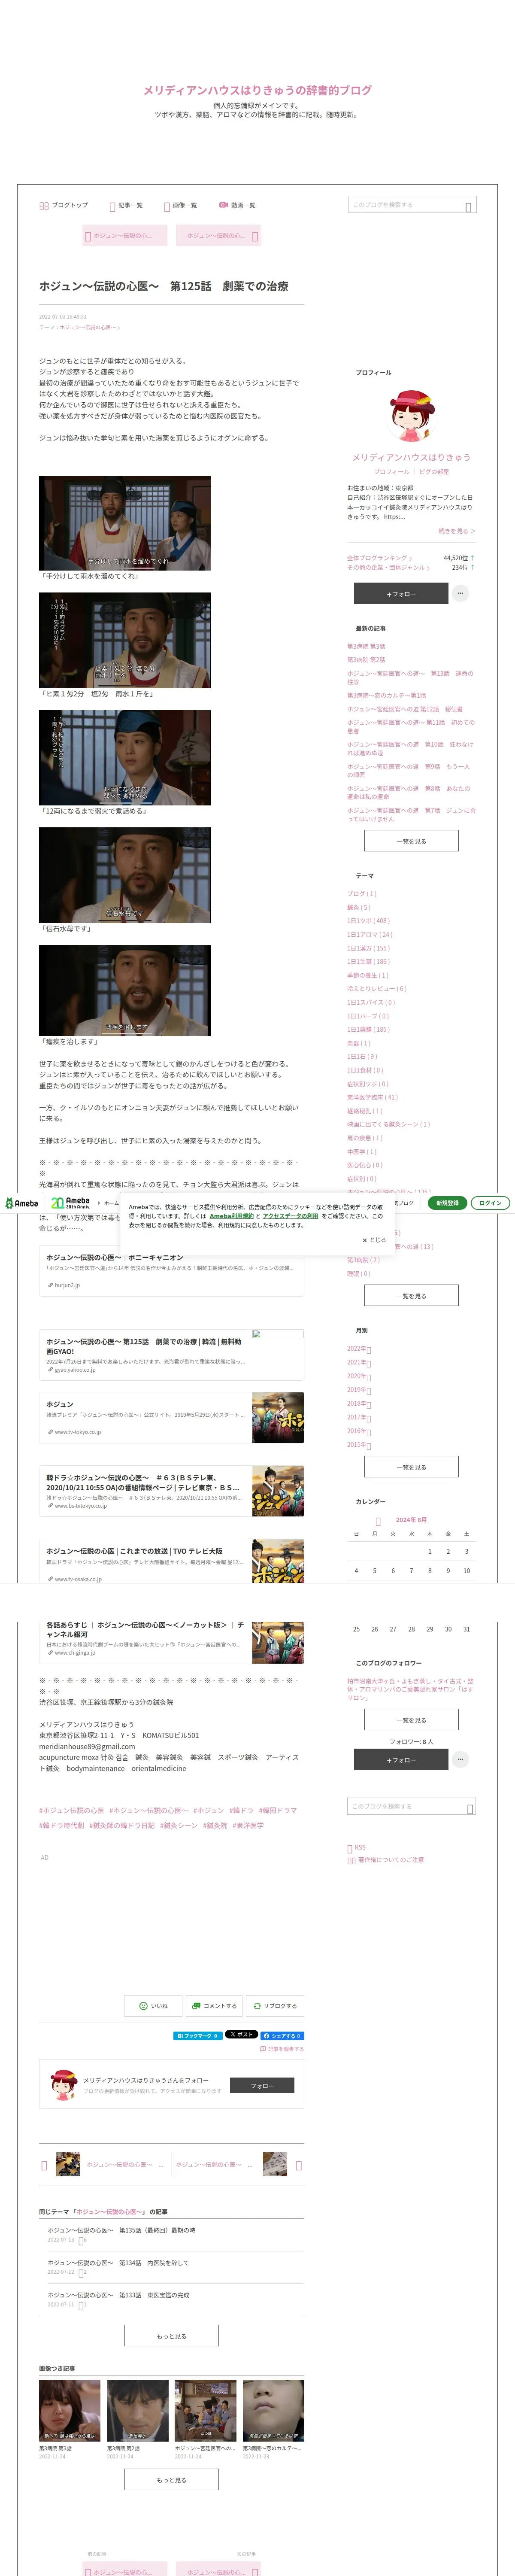515x2576 pixels.
Task: Click もっと見る under same-theme articles
Action: (x=171, y=2336)
